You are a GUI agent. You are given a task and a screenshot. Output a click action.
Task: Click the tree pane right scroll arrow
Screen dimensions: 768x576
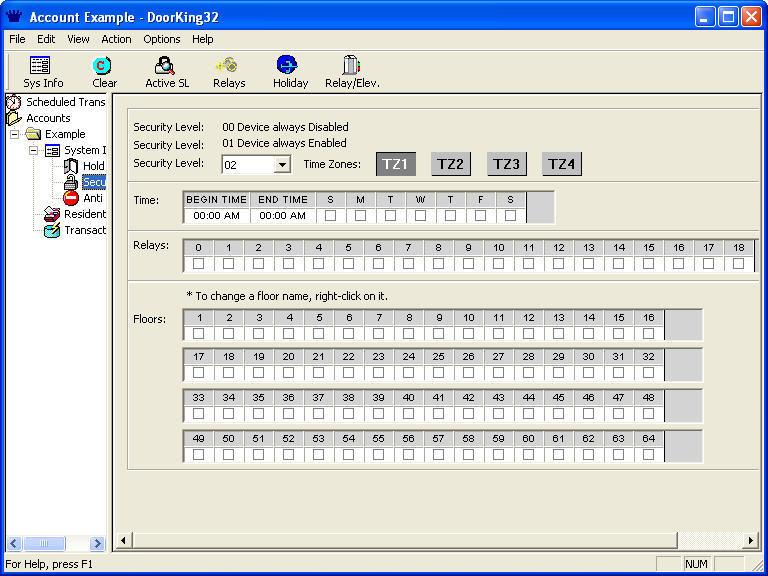tap(97, 543)
